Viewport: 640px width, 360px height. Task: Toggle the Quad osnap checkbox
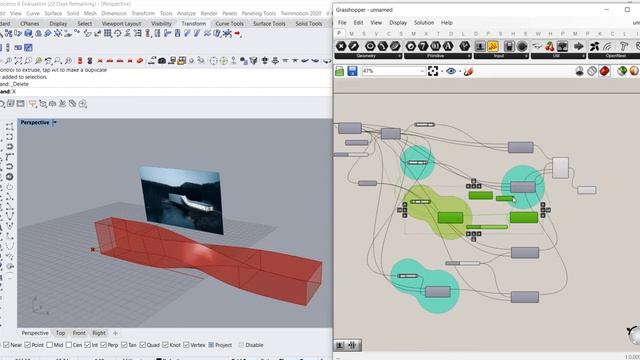142,345
